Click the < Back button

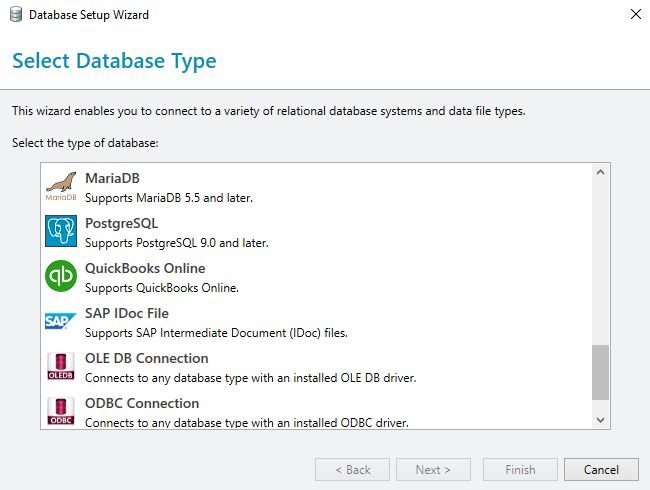pos(352,469)
